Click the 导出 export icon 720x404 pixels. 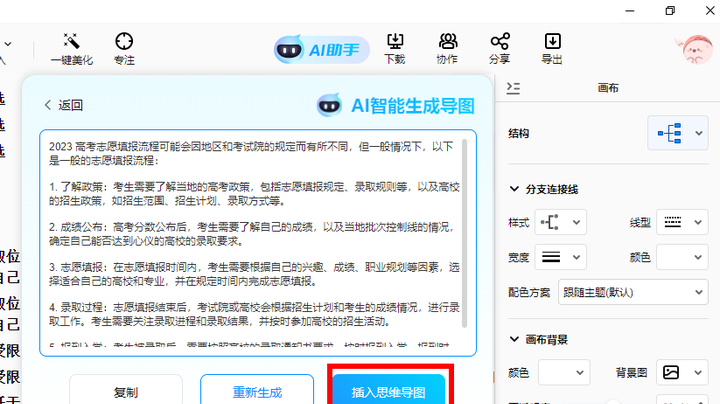coord(552,41)
